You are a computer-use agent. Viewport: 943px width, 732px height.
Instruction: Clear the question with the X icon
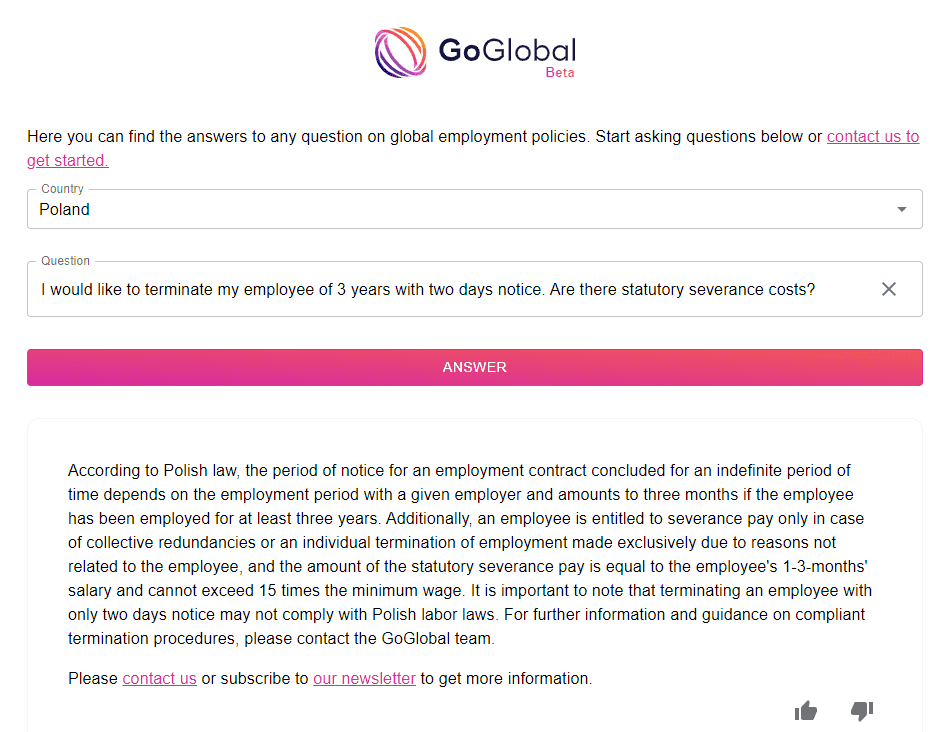tap(888, 289)
